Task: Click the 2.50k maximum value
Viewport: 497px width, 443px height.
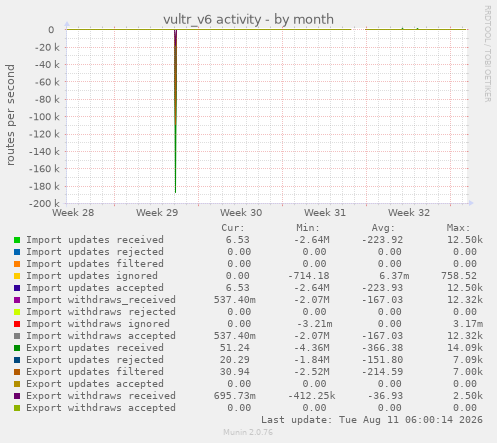Action: pyautogui.click(x=468, y=396)
